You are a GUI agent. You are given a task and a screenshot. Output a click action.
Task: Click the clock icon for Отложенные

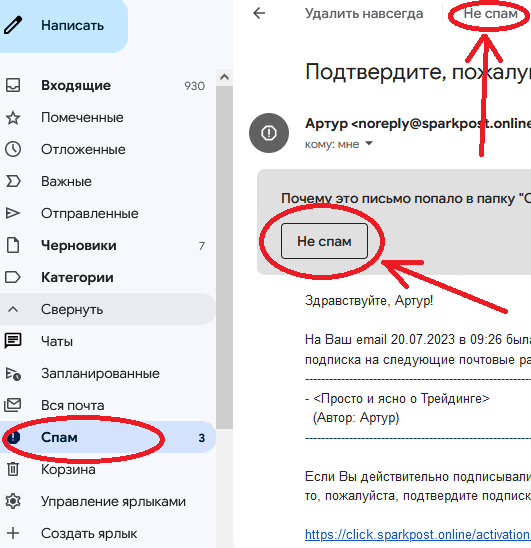click(x=13, y=149)
